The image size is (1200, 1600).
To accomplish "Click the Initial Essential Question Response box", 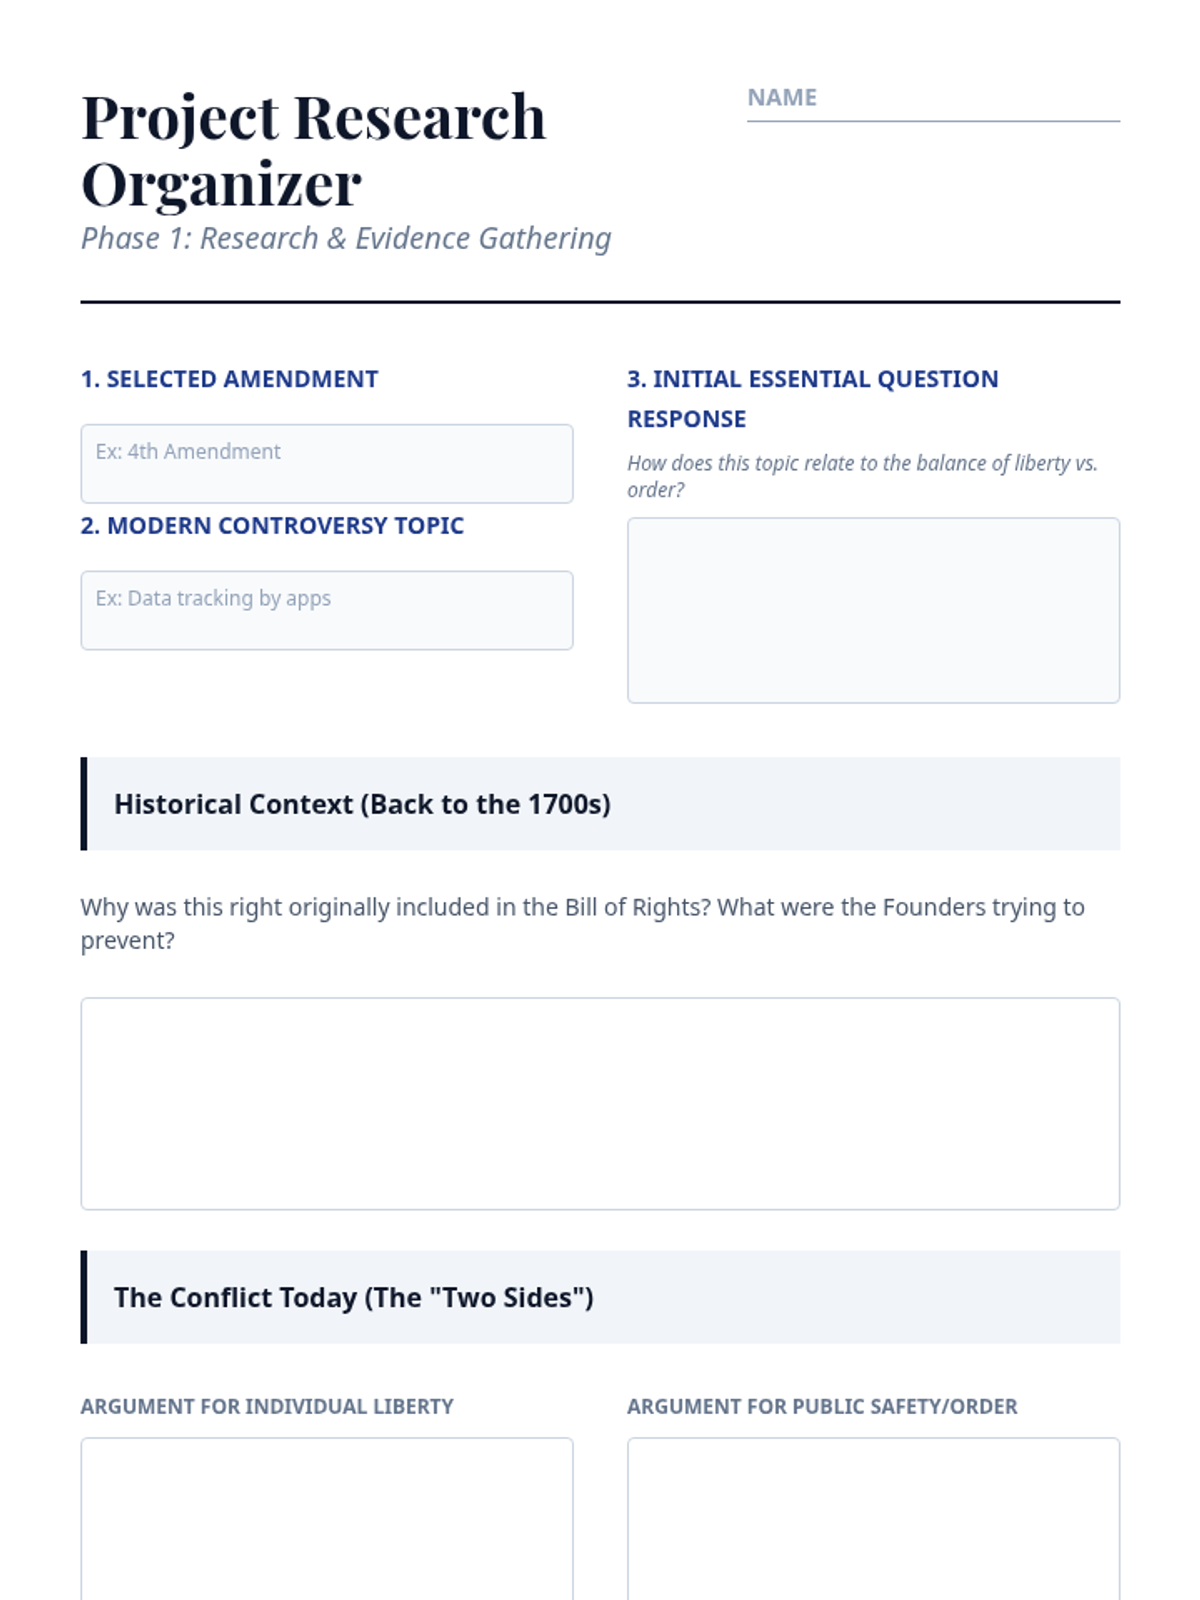I will point(873,610).
